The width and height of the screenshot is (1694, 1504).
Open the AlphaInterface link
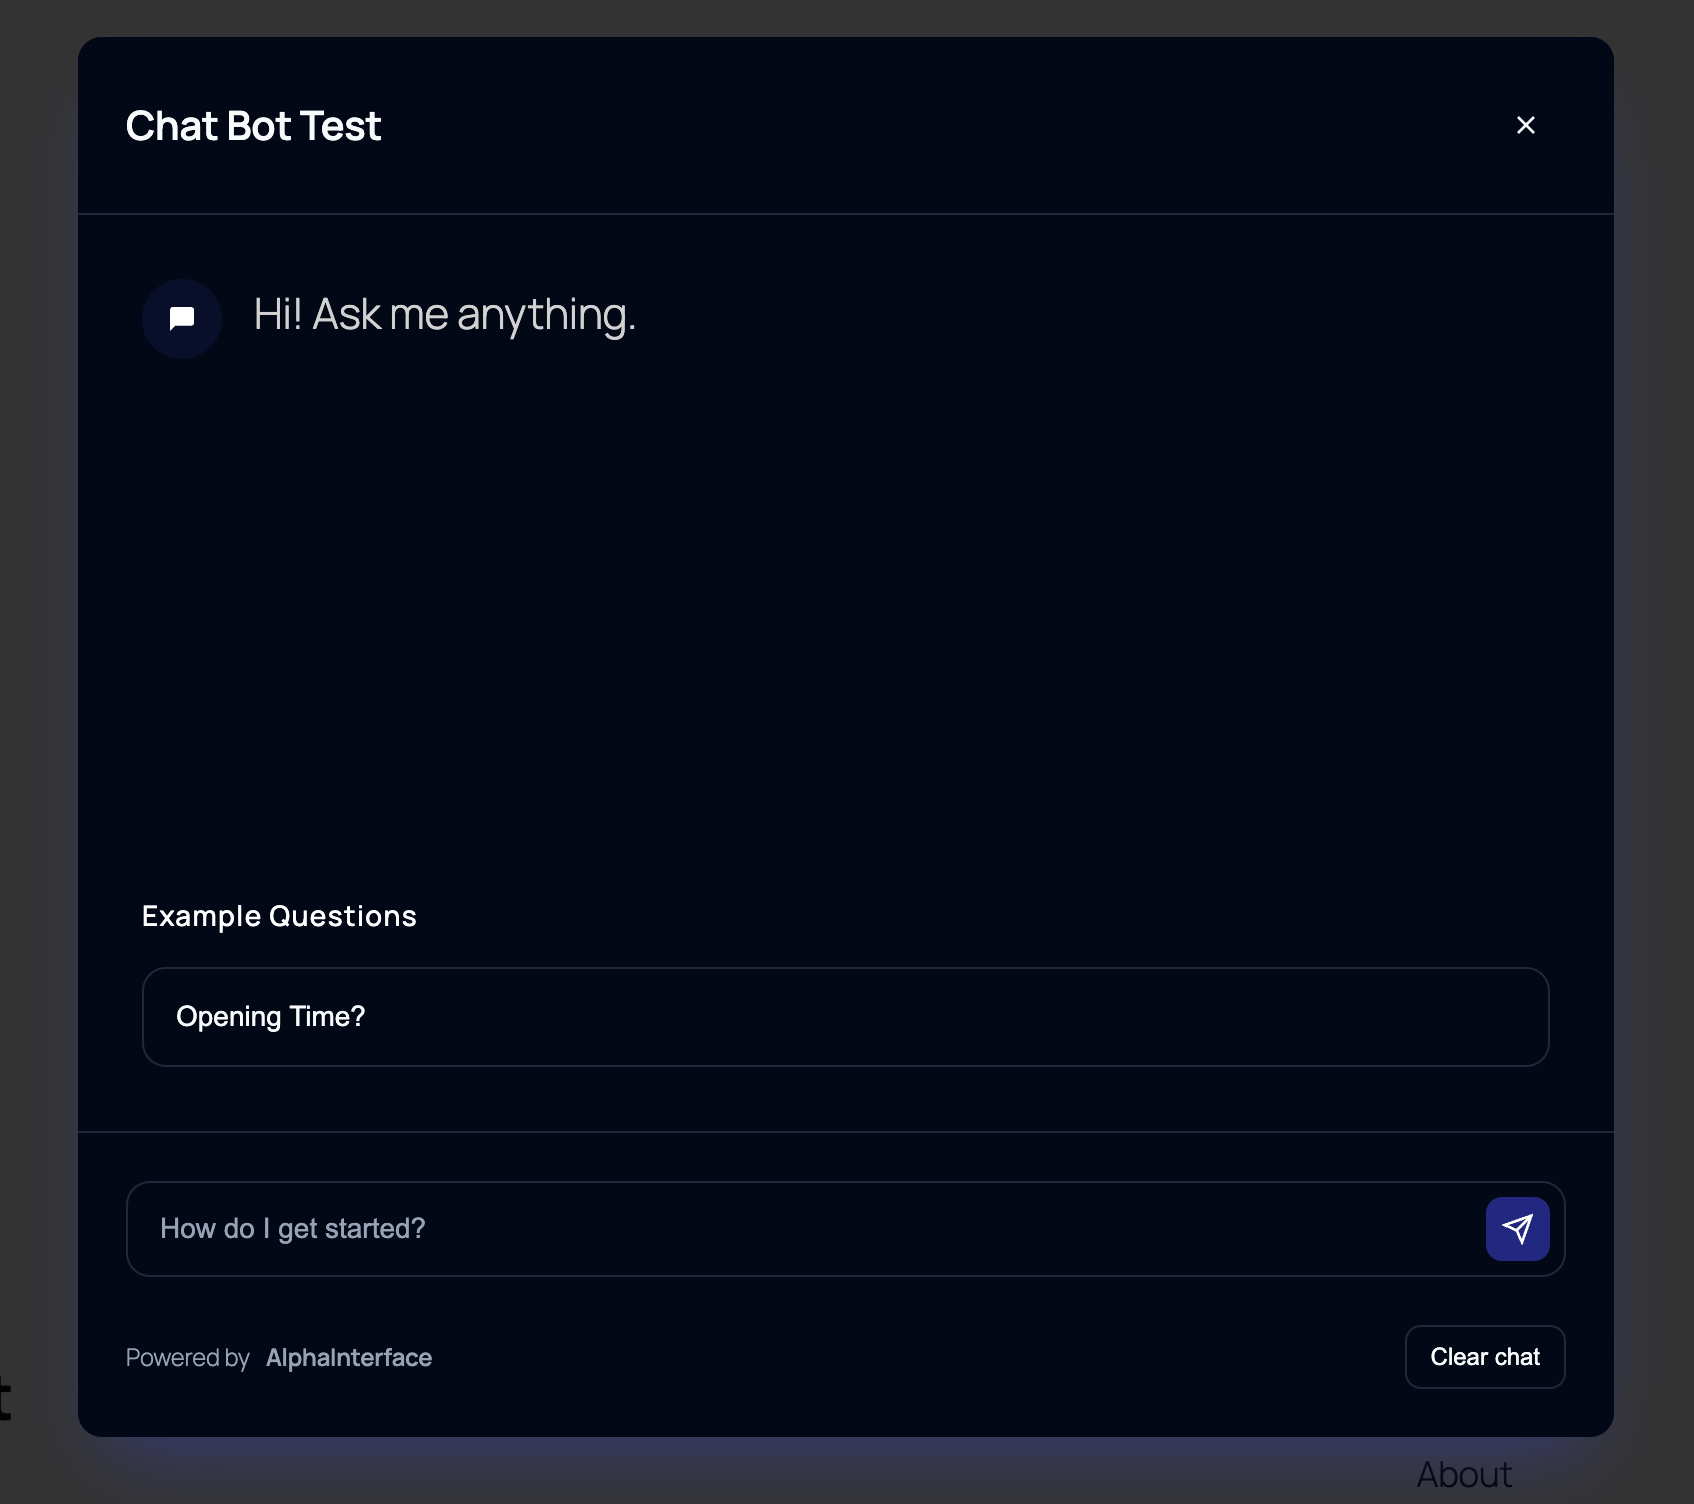coord(349,1358)
